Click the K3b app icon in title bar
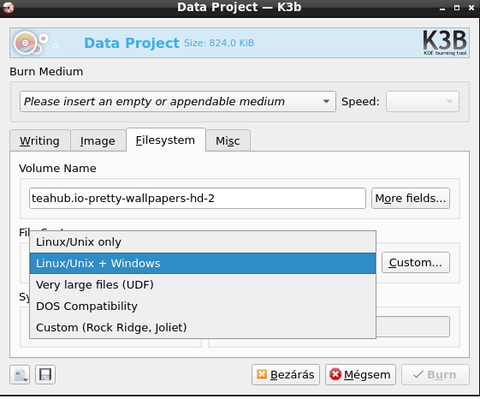This screenshot has width=480, height=399. [x=8, y=7]
